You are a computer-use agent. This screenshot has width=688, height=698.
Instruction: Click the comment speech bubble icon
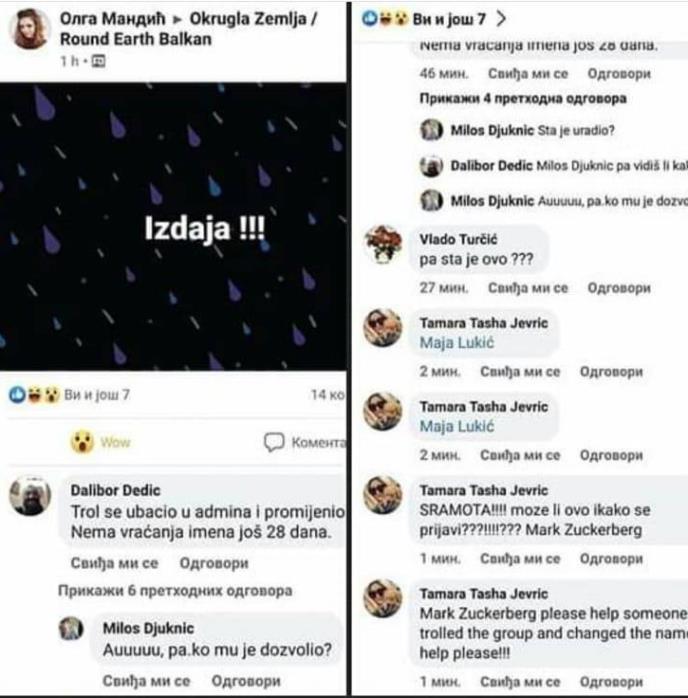click(273, 441)
